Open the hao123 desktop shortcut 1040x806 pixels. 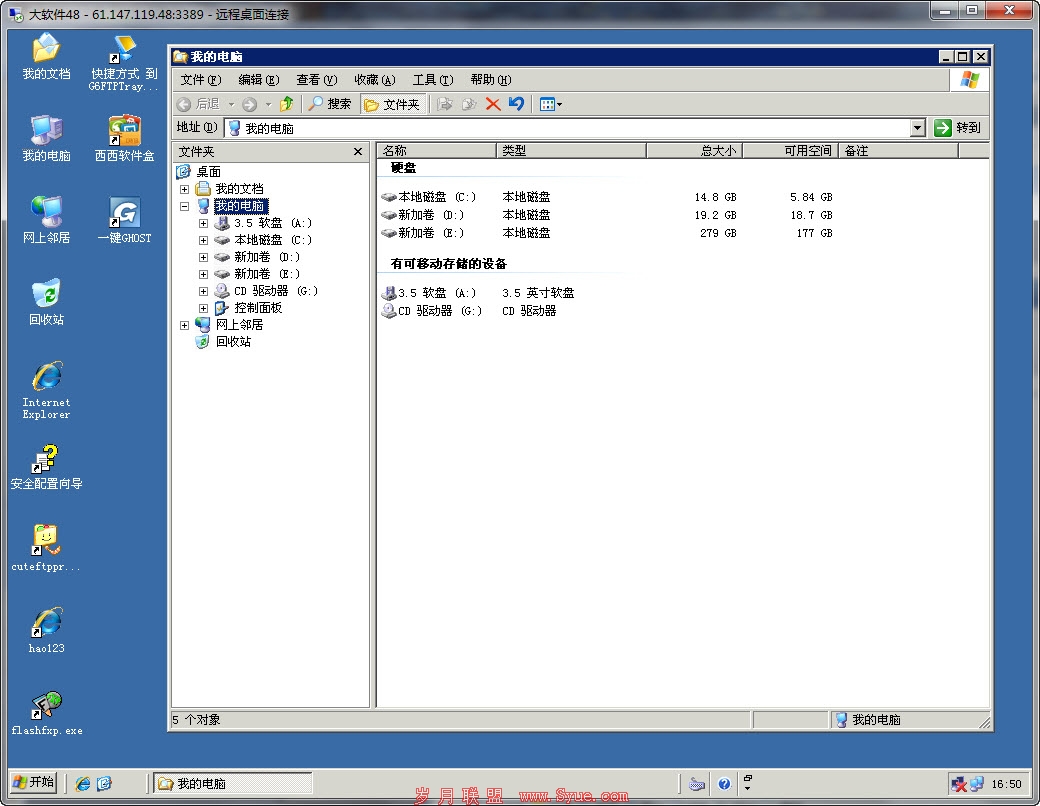(x=46, y=630)
